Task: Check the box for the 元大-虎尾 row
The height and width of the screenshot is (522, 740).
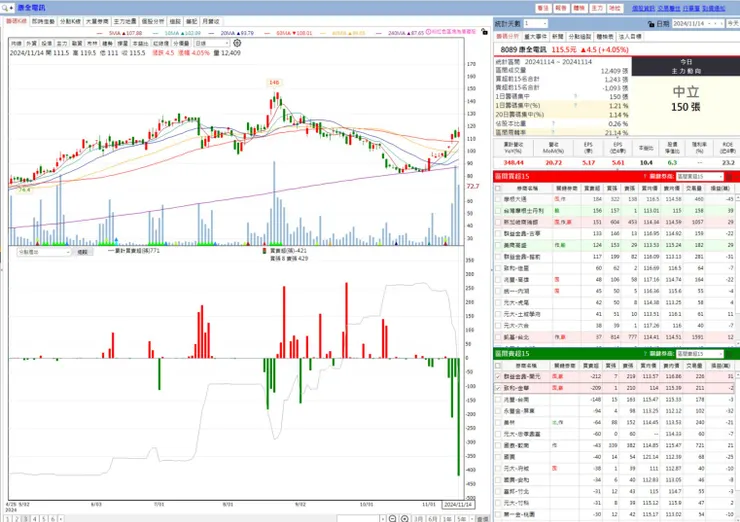Action: (498, 303)
